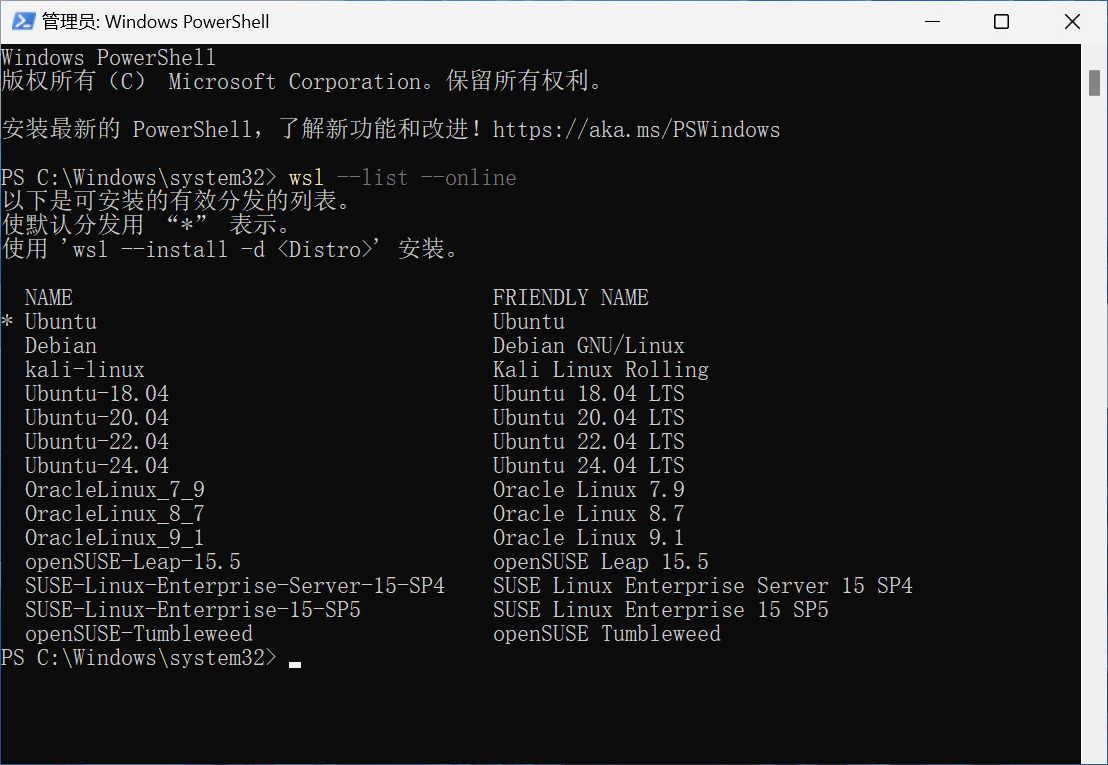The image size is (1108, 765).
Task: Click the openSUSE-Tumbleweed distro name
Action: (x=138, y=634)
